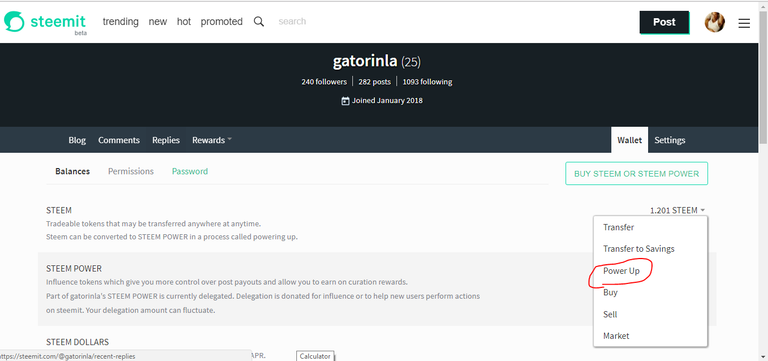Open the new posts feed
The height and width of the screenshot is (361, 768).
click(158, 22)
